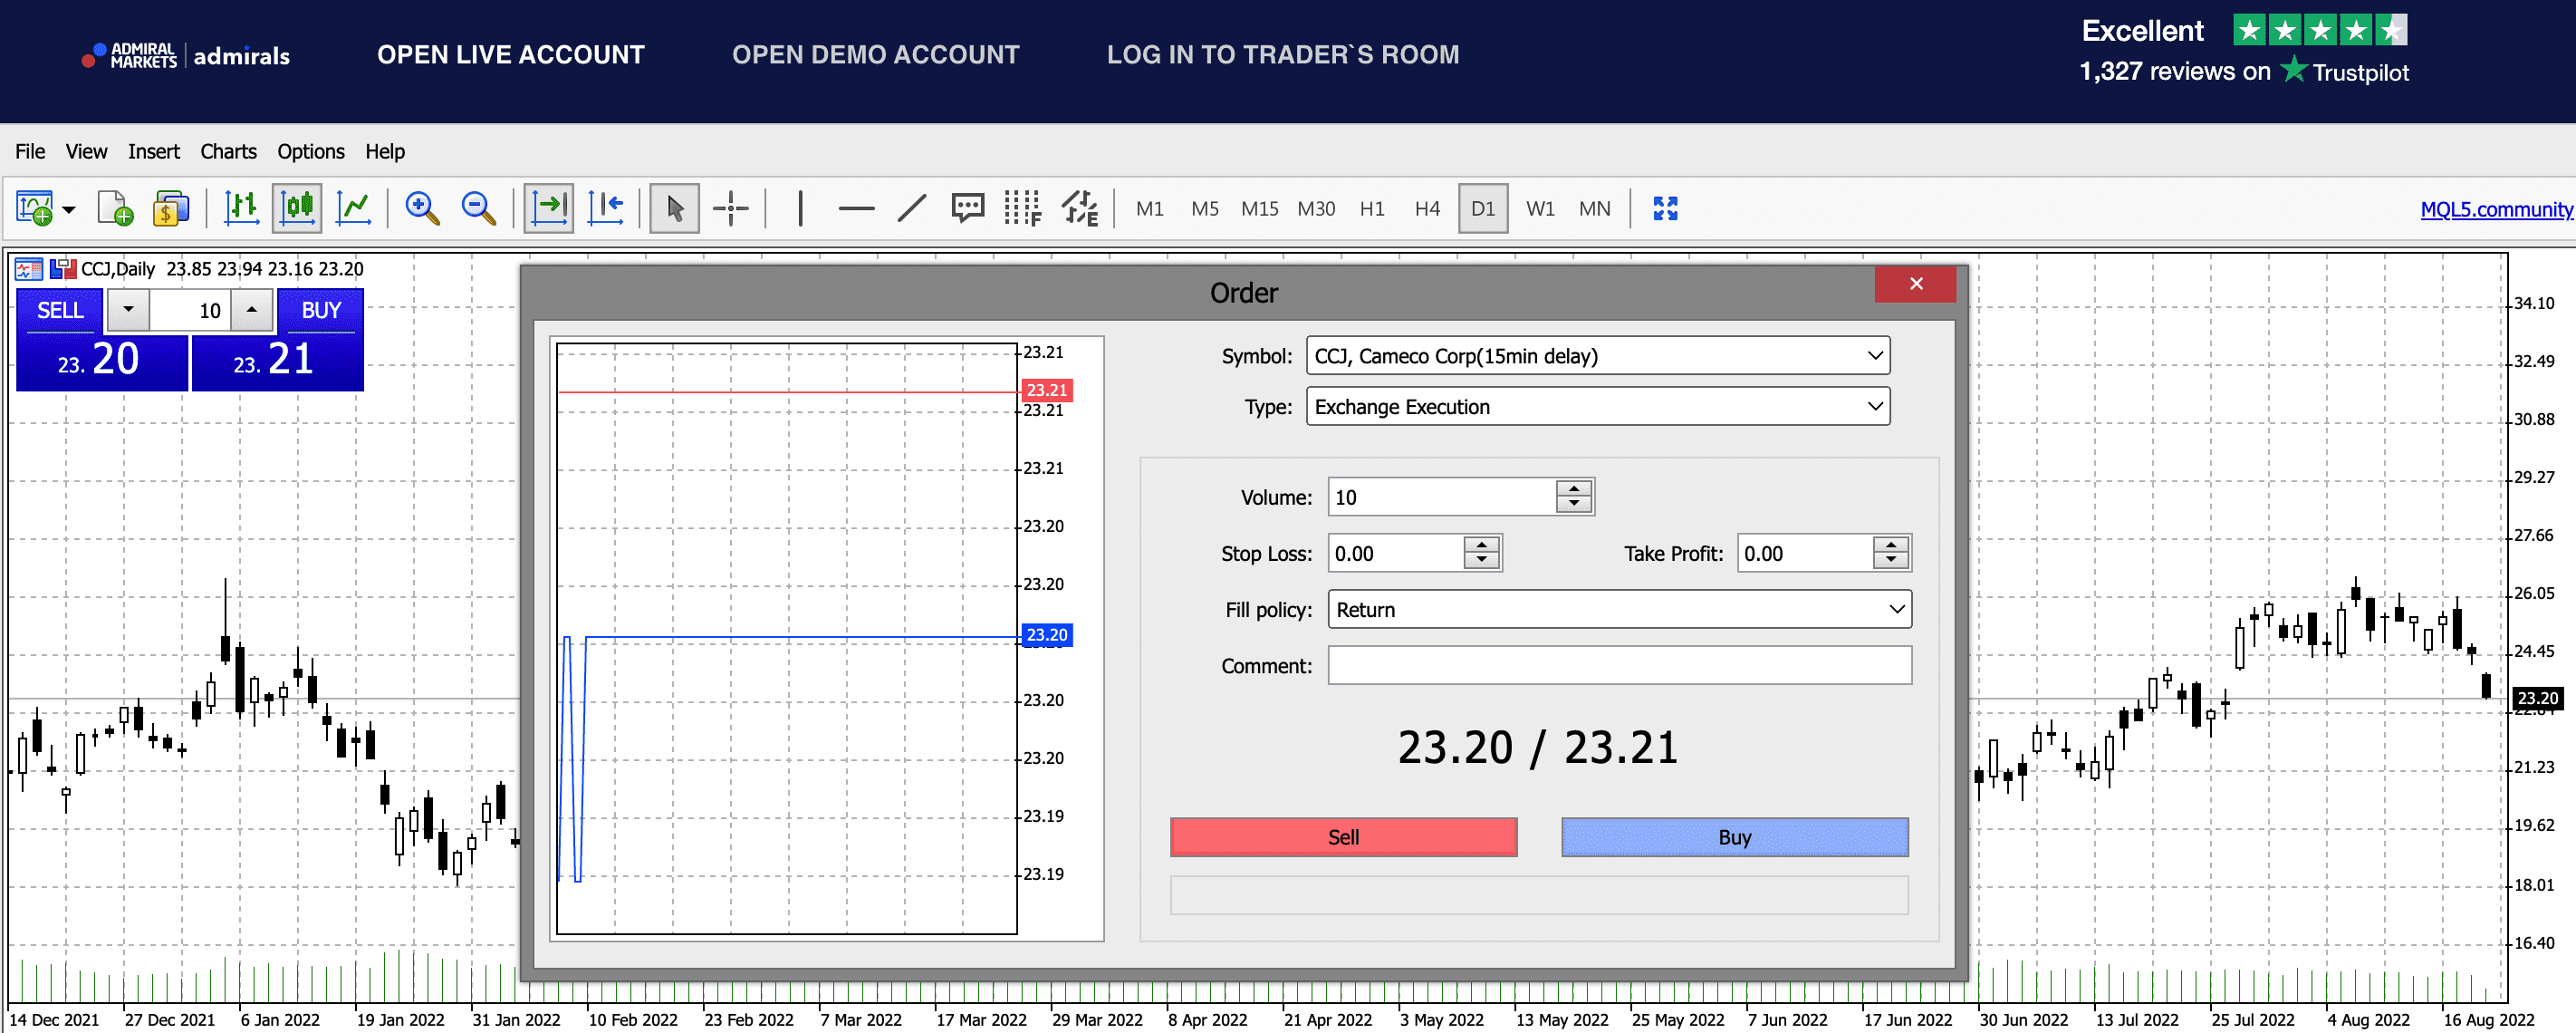Open the Trustpilot reviews badge

tap(2244, 51)
